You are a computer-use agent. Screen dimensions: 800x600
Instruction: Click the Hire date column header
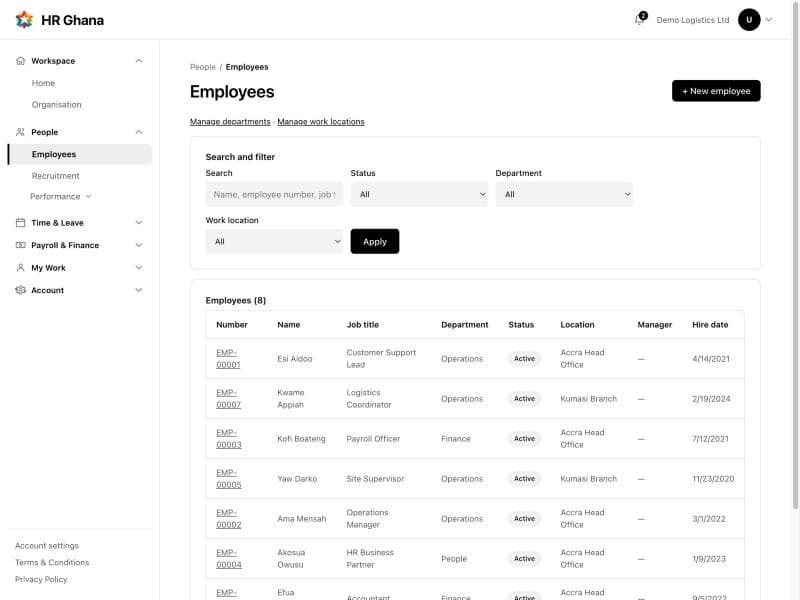[710, 324]
